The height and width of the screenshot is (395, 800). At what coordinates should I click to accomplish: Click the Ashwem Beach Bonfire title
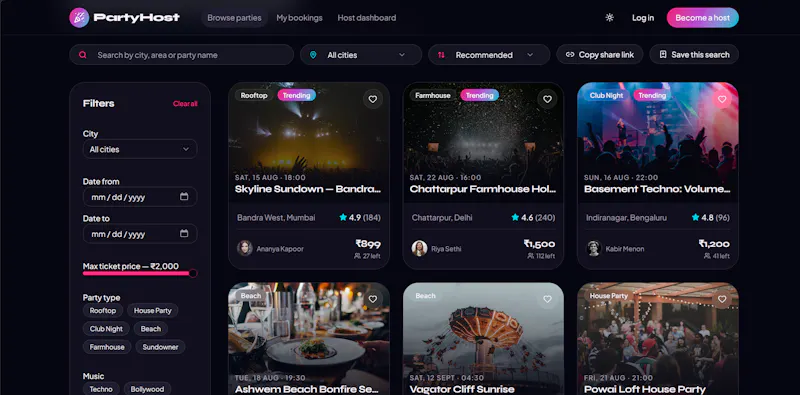click(x=307, y=389)
